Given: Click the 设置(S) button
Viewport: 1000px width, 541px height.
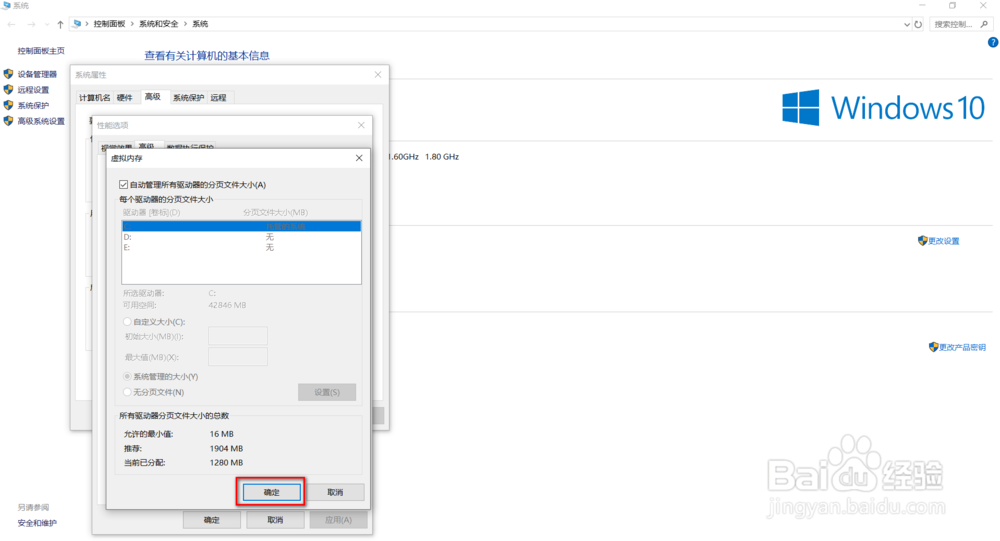Looking at the screenshot, I should [327, 392].
